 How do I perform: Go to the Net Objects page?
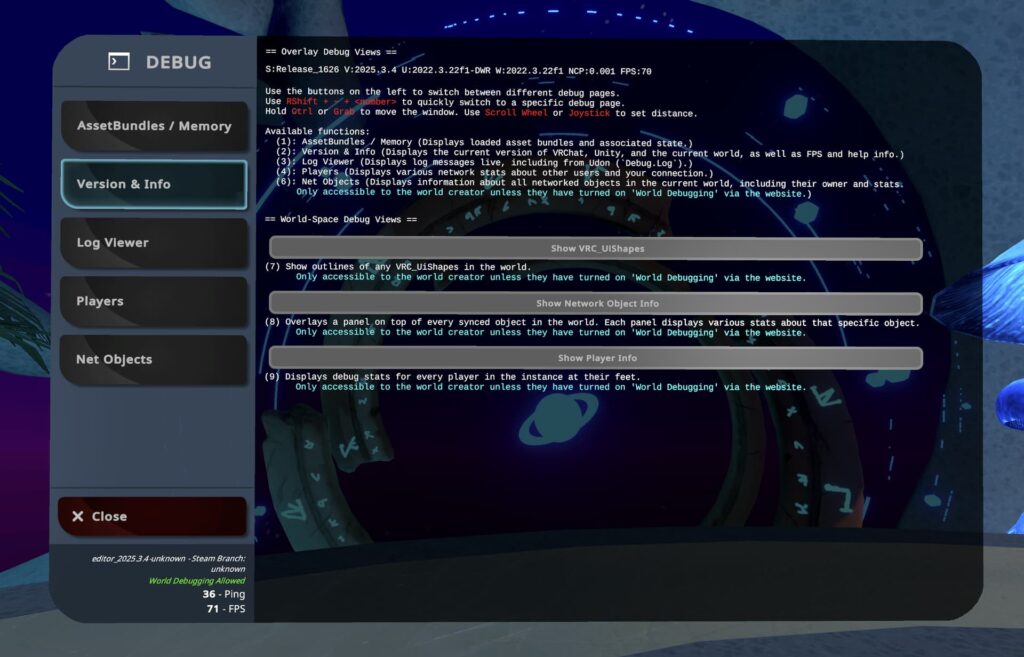154,359
